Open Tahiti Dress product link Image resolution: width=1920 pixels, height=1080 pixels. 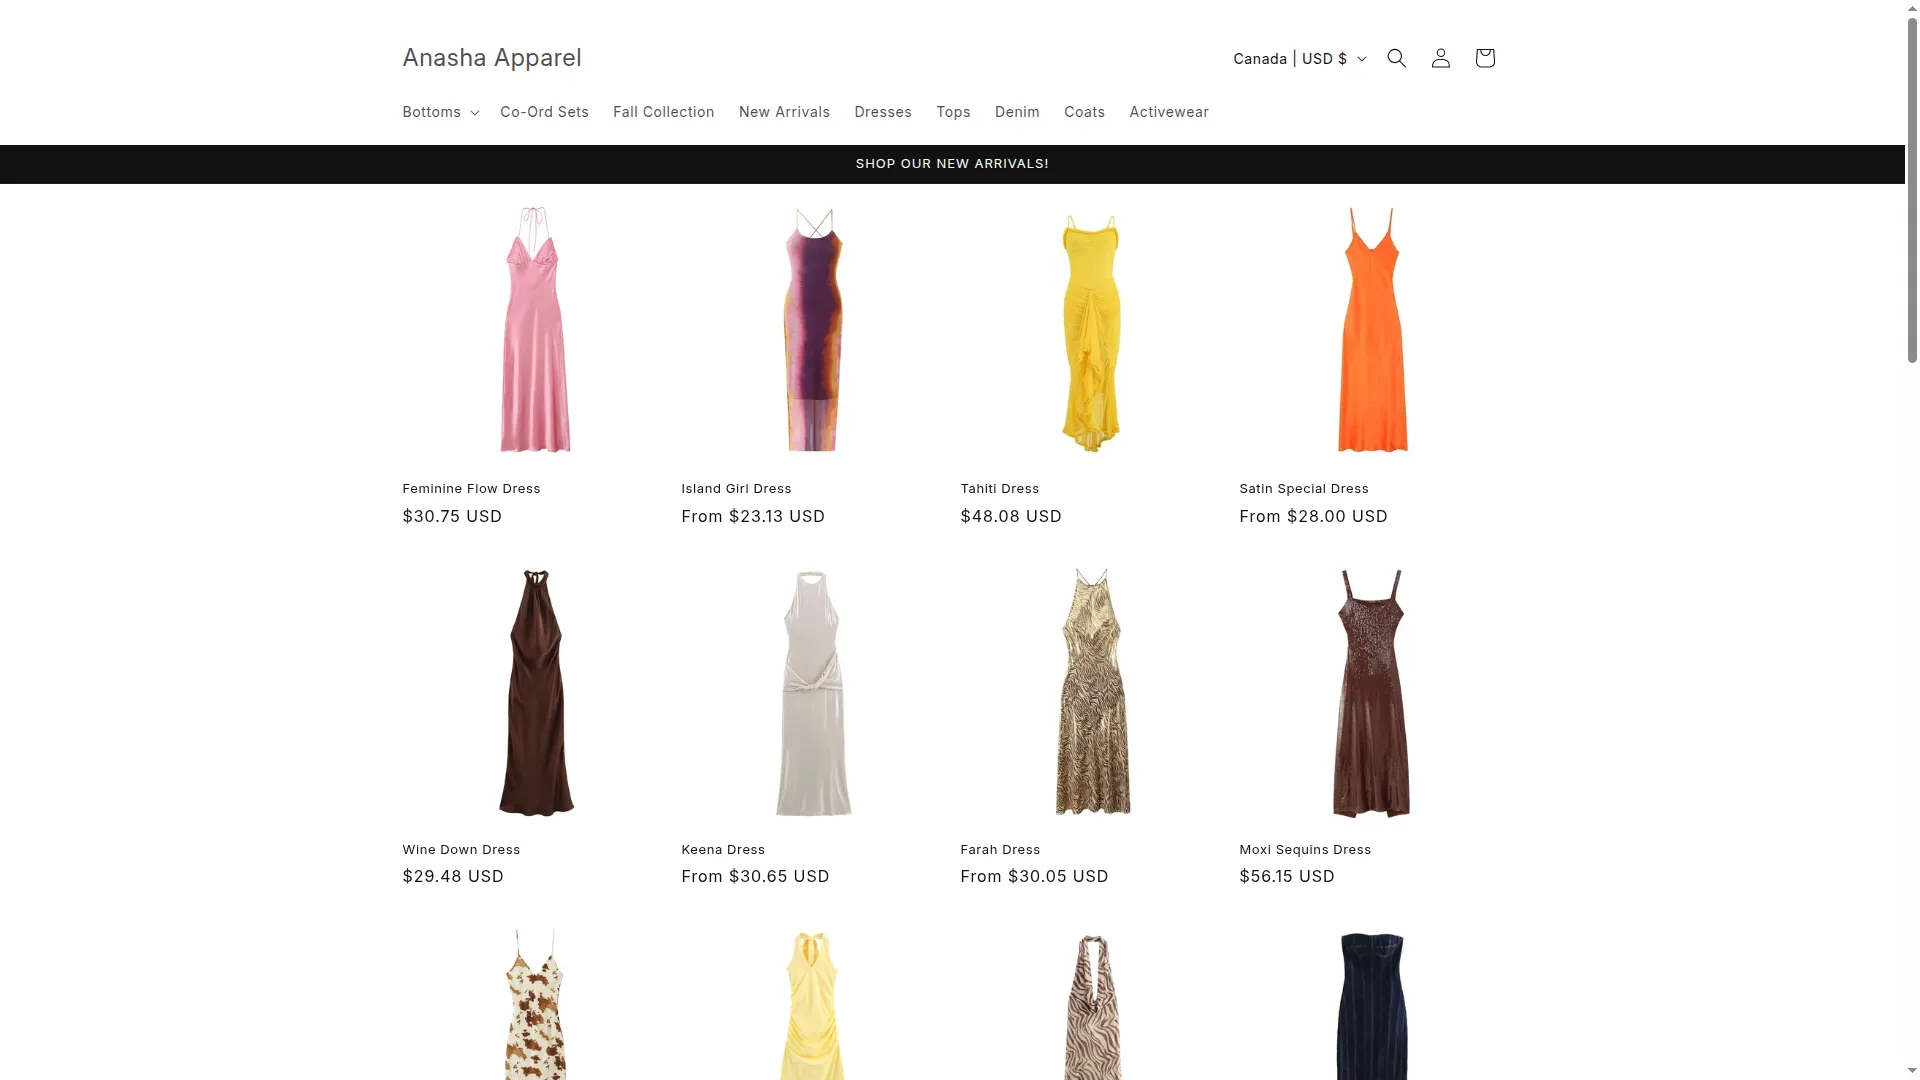[x=999, y=489]
